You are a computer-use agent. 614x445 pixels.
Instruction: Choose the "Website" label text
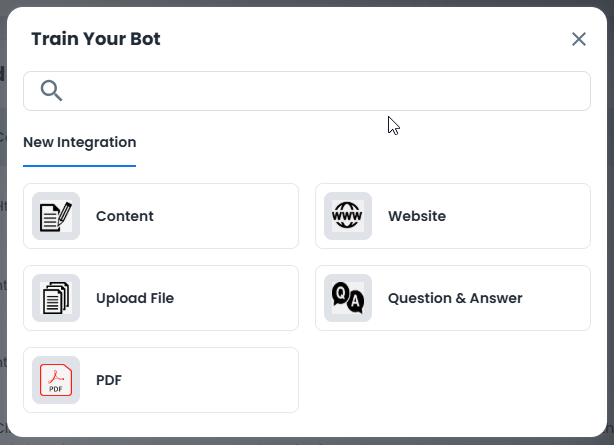(417, 216)
